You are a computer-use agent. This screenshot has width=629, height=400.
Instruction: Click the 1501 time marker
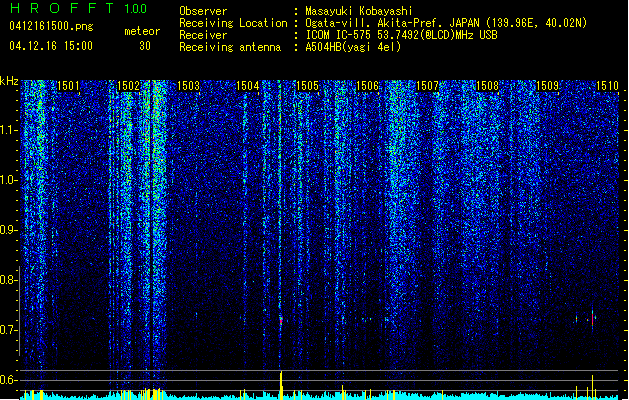[x=68, y=86]
